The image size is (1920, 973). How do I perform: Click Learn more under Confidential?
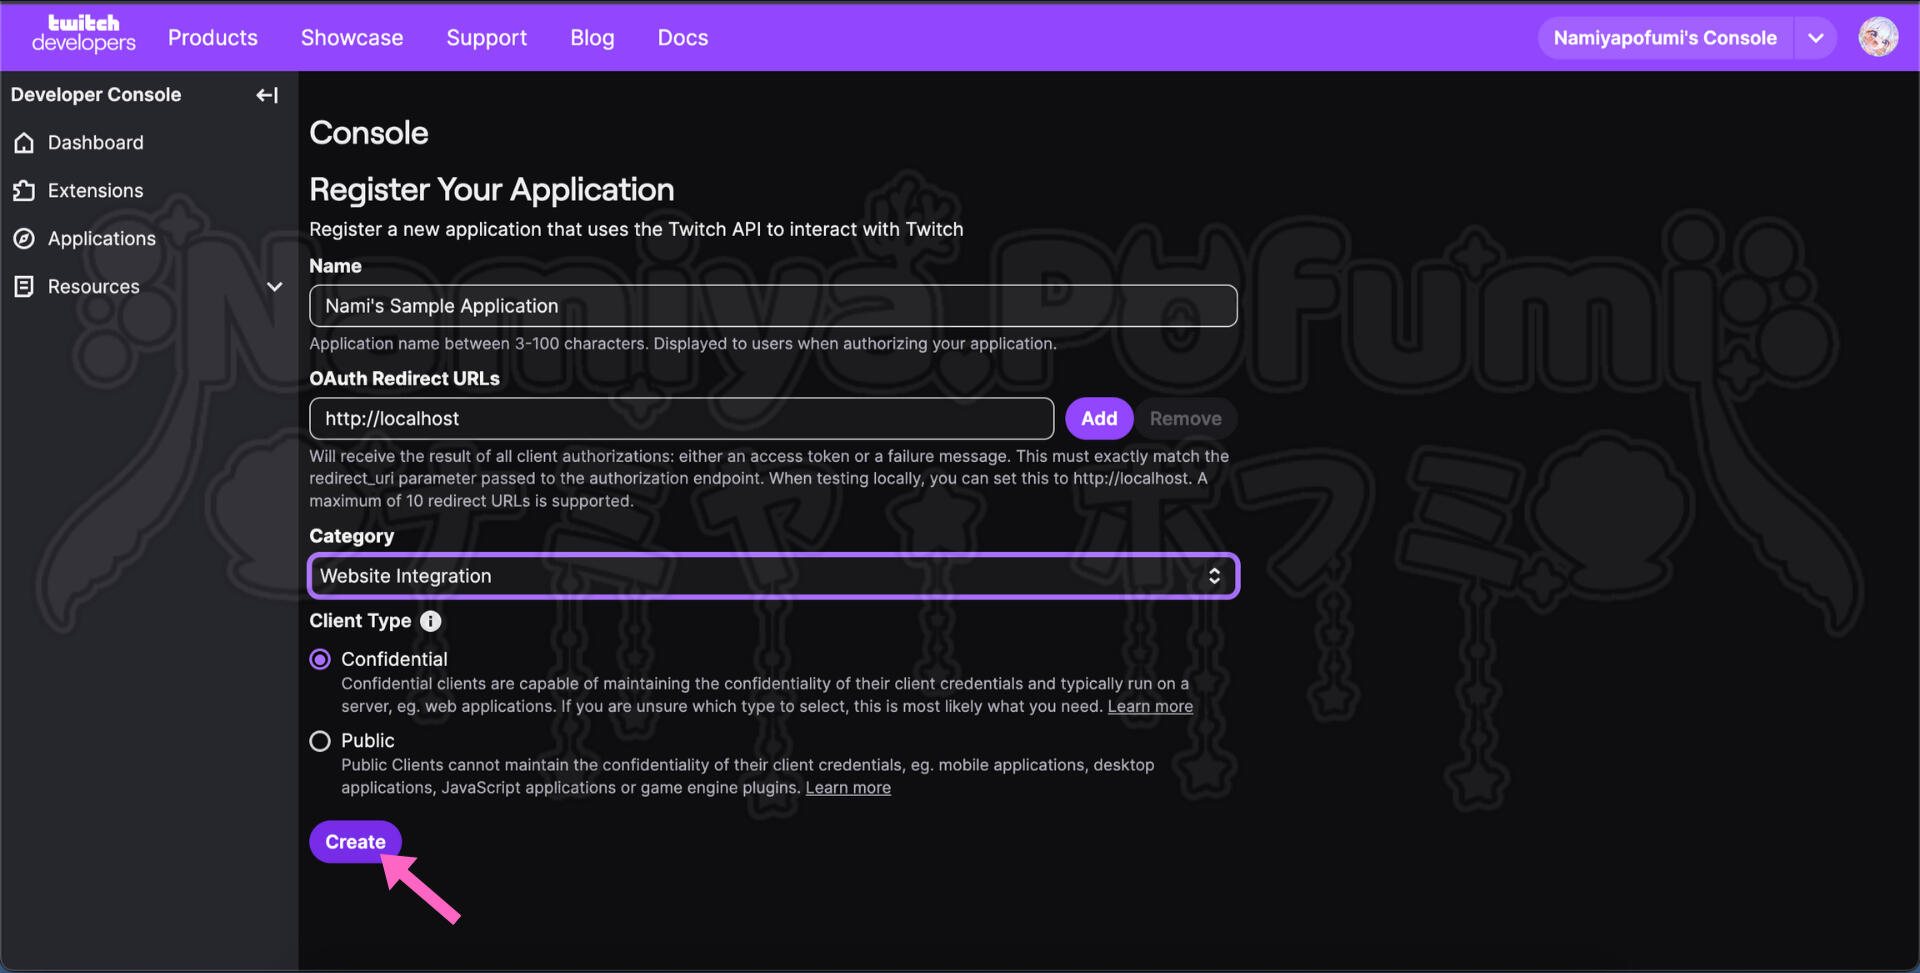[1150, 707]
